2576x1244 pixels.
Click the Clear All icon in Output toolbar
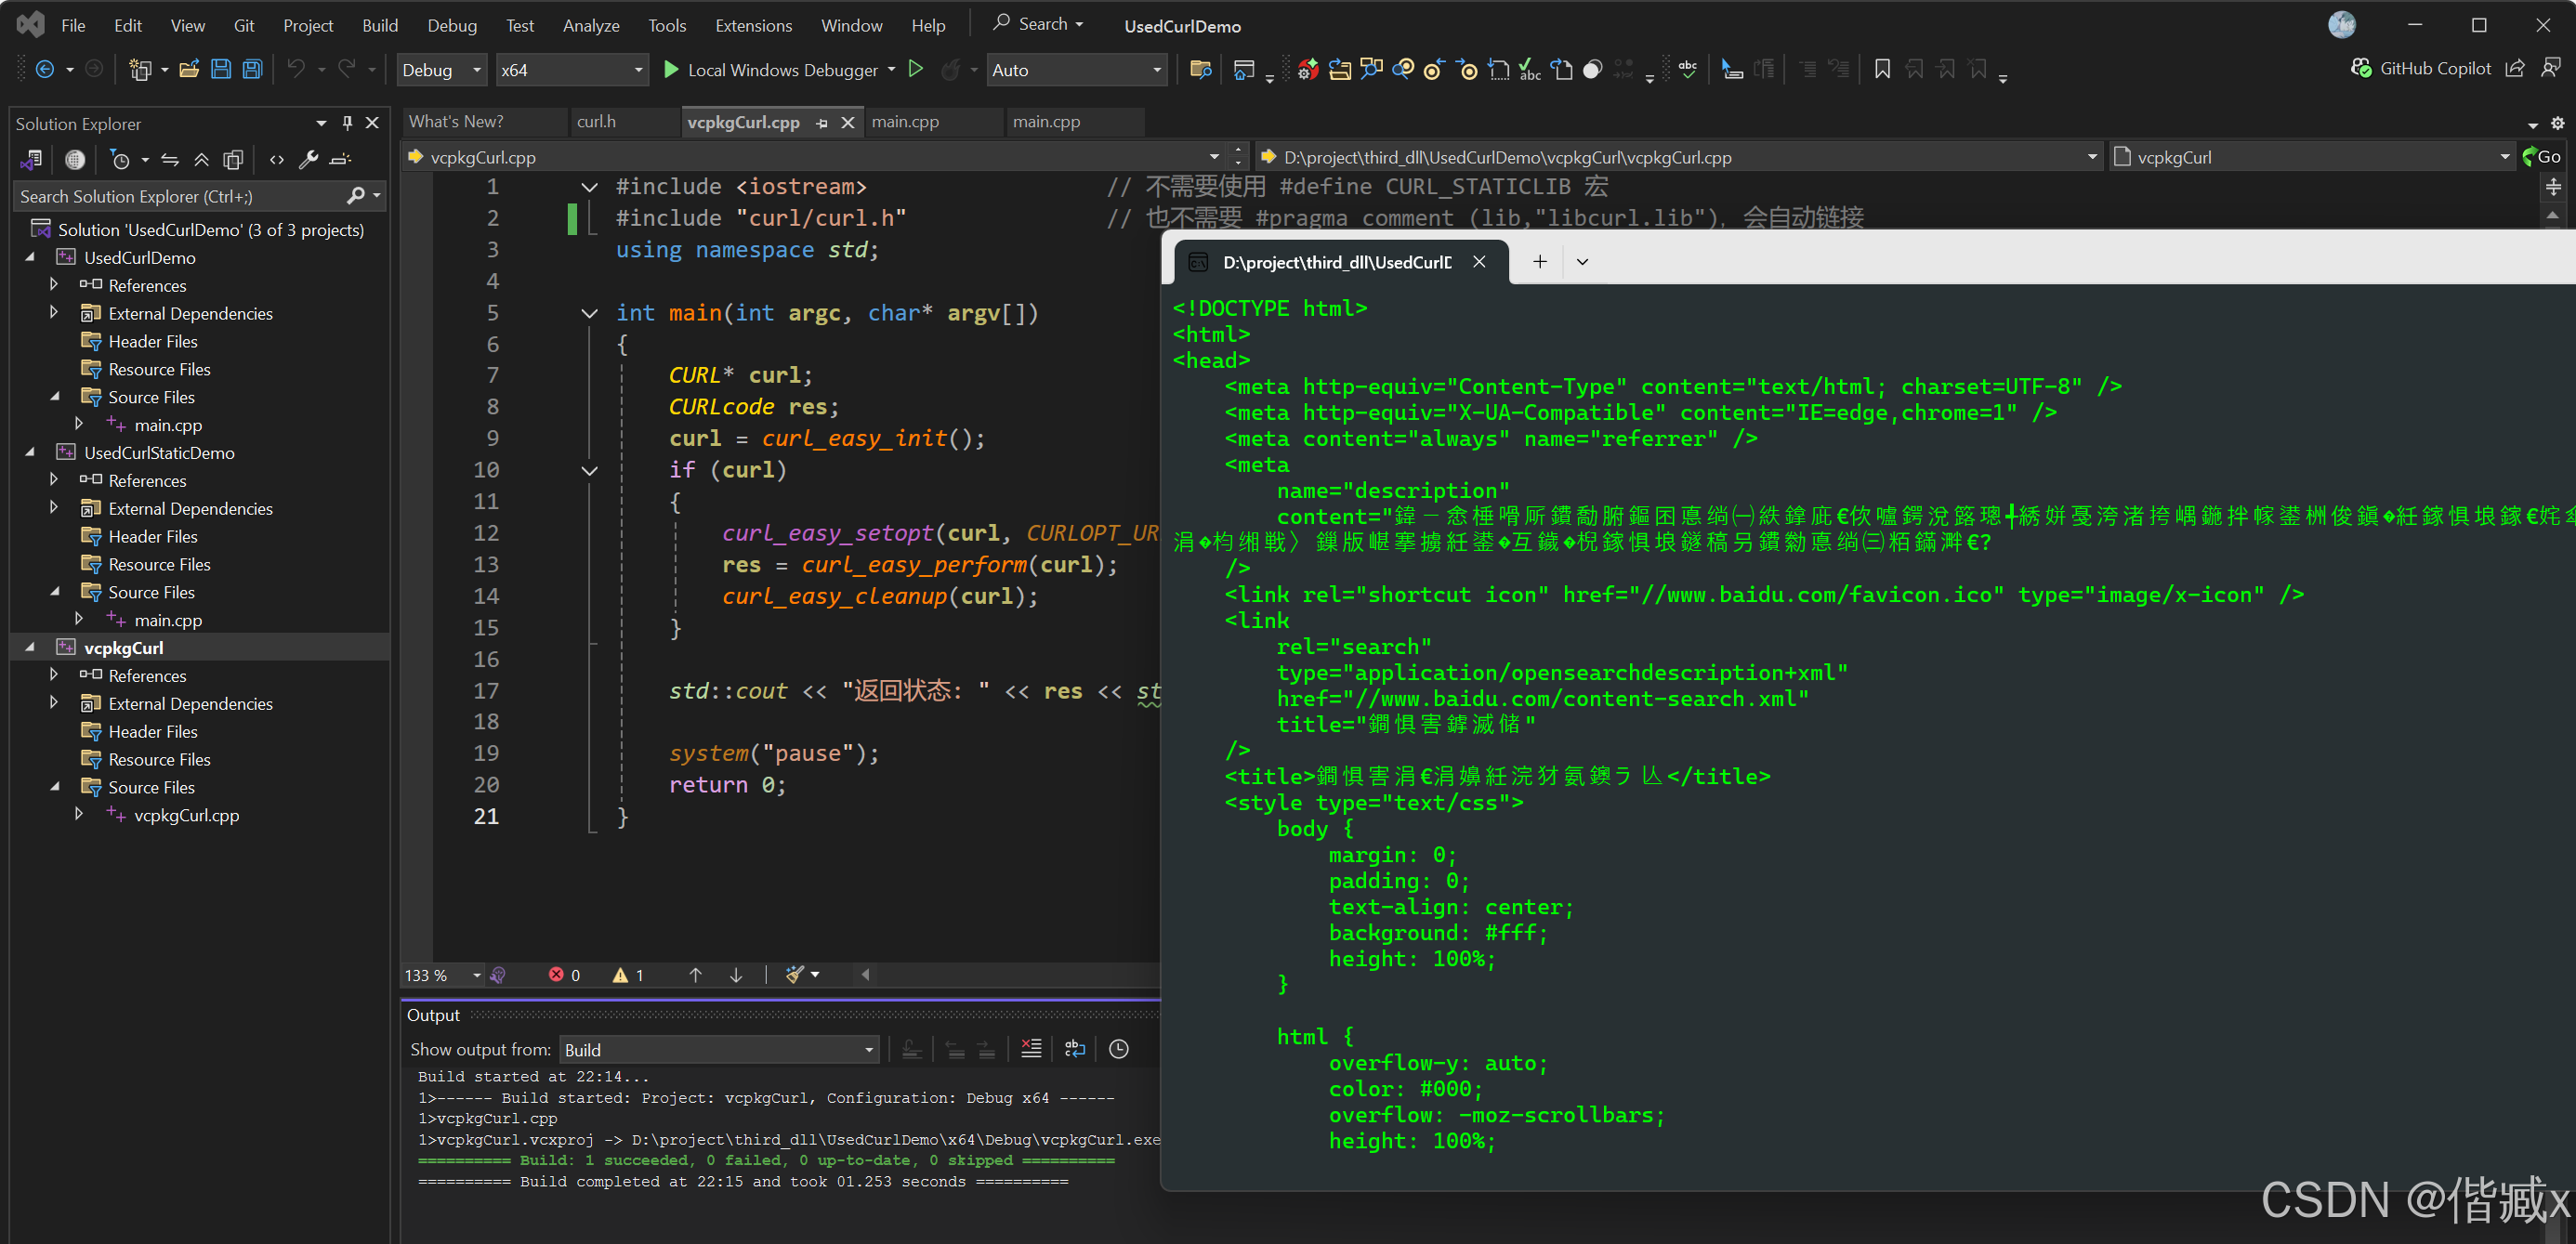pyautogui.click(x=1031, y=1049)
